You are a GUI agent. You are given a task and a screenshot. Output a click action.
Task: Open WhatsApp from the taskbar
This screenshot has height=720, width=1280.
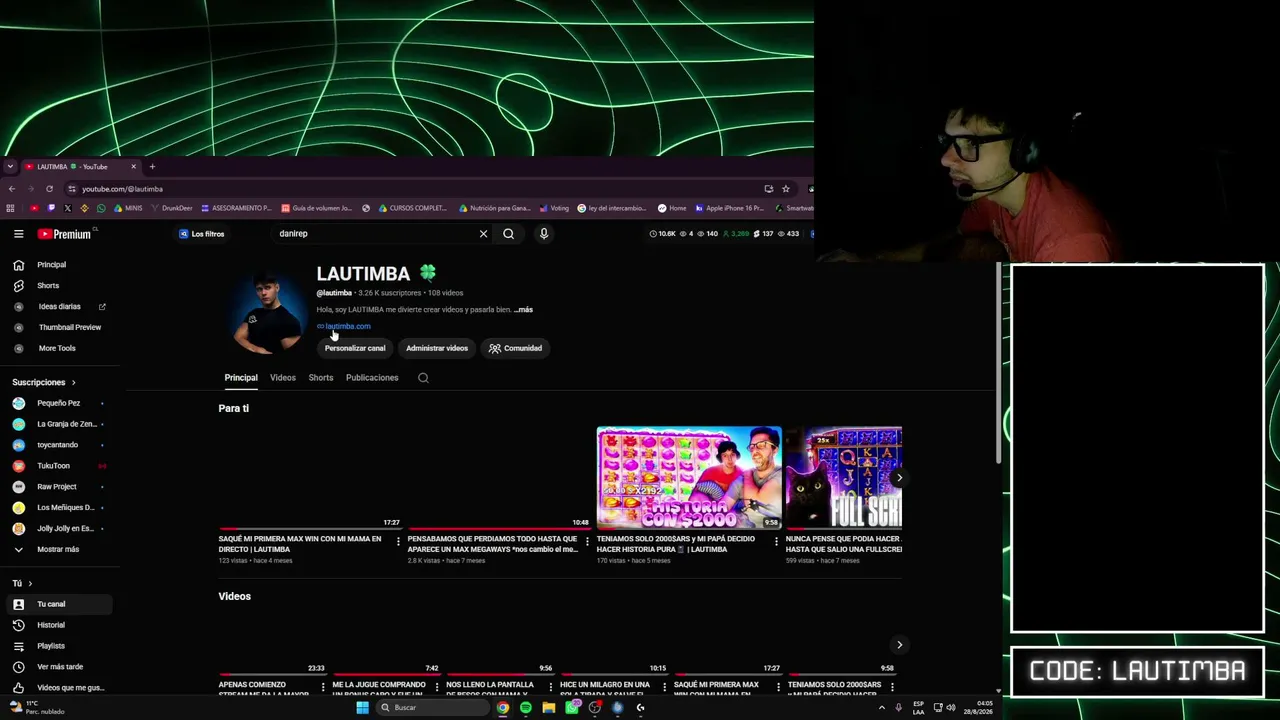(572, 708)
